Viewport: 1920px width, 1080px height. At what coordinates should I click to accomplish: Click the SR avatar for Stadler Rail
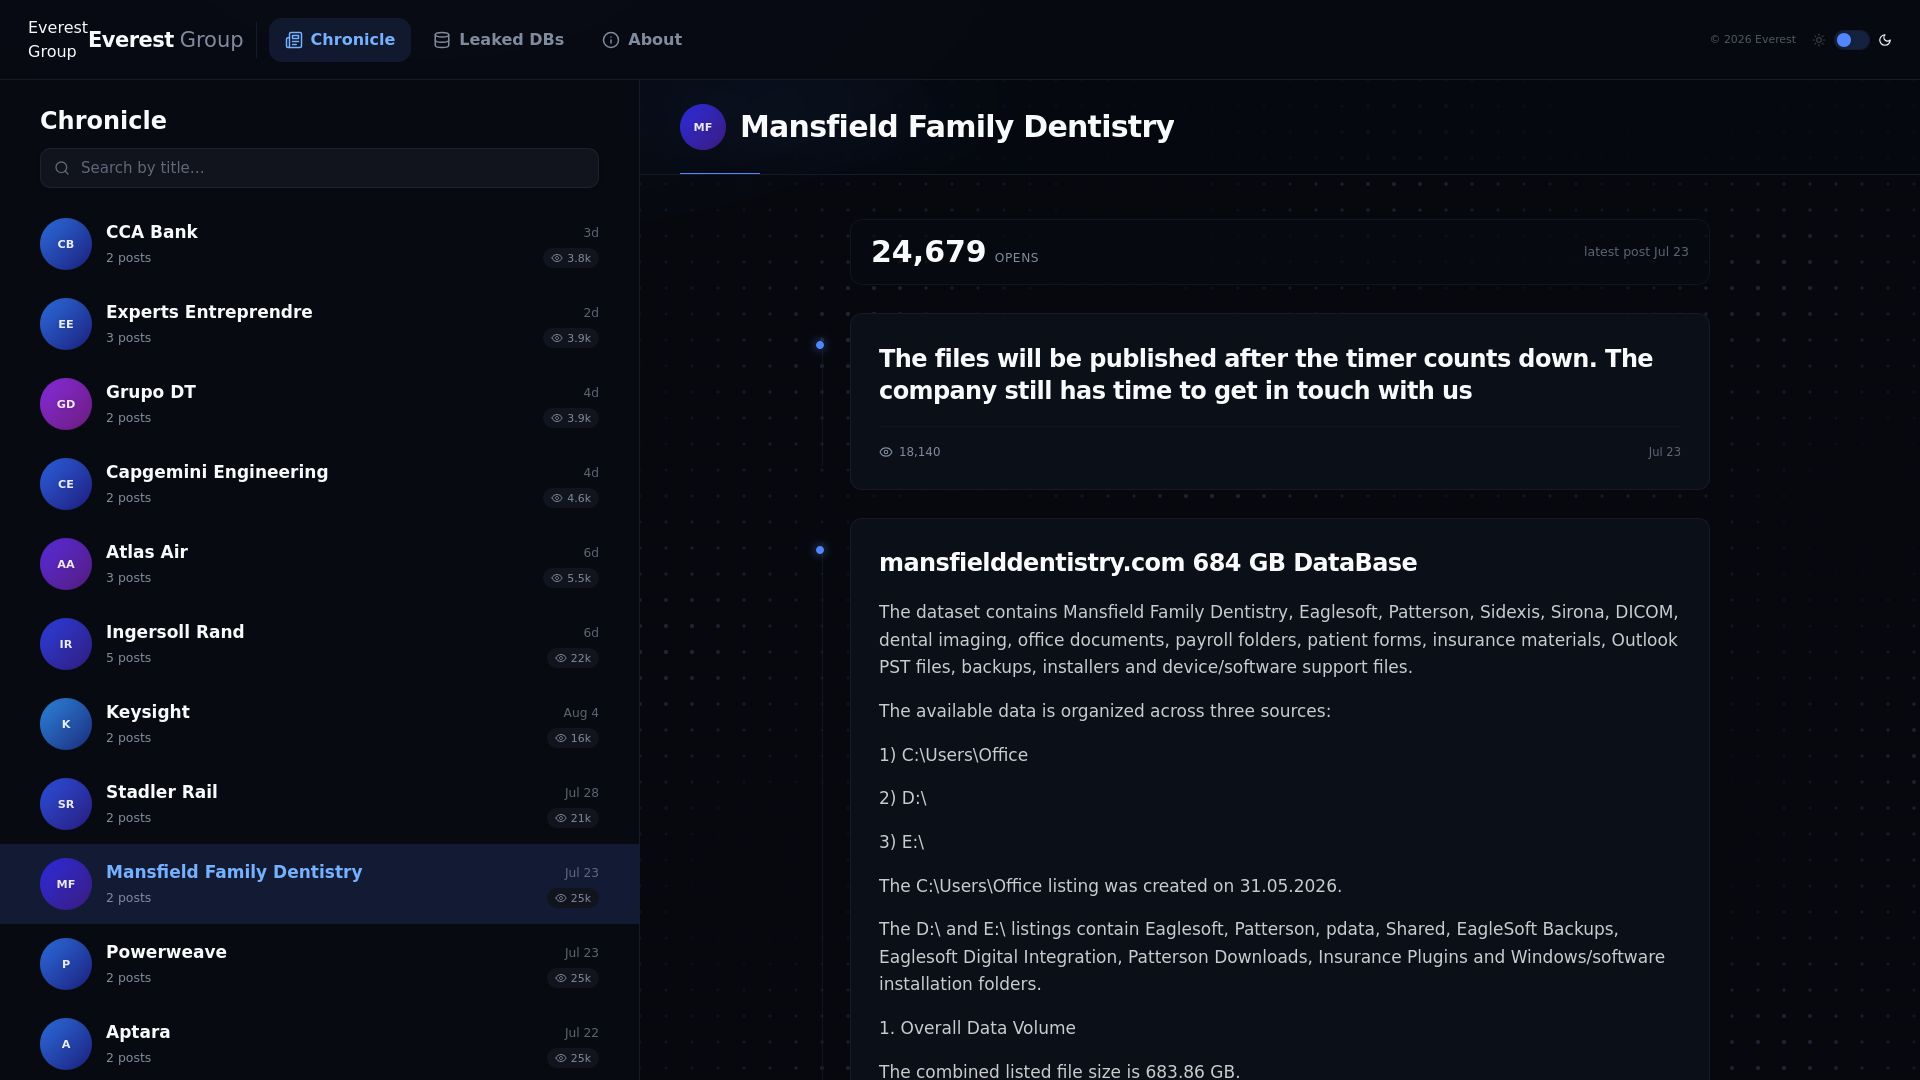(66, 804)
